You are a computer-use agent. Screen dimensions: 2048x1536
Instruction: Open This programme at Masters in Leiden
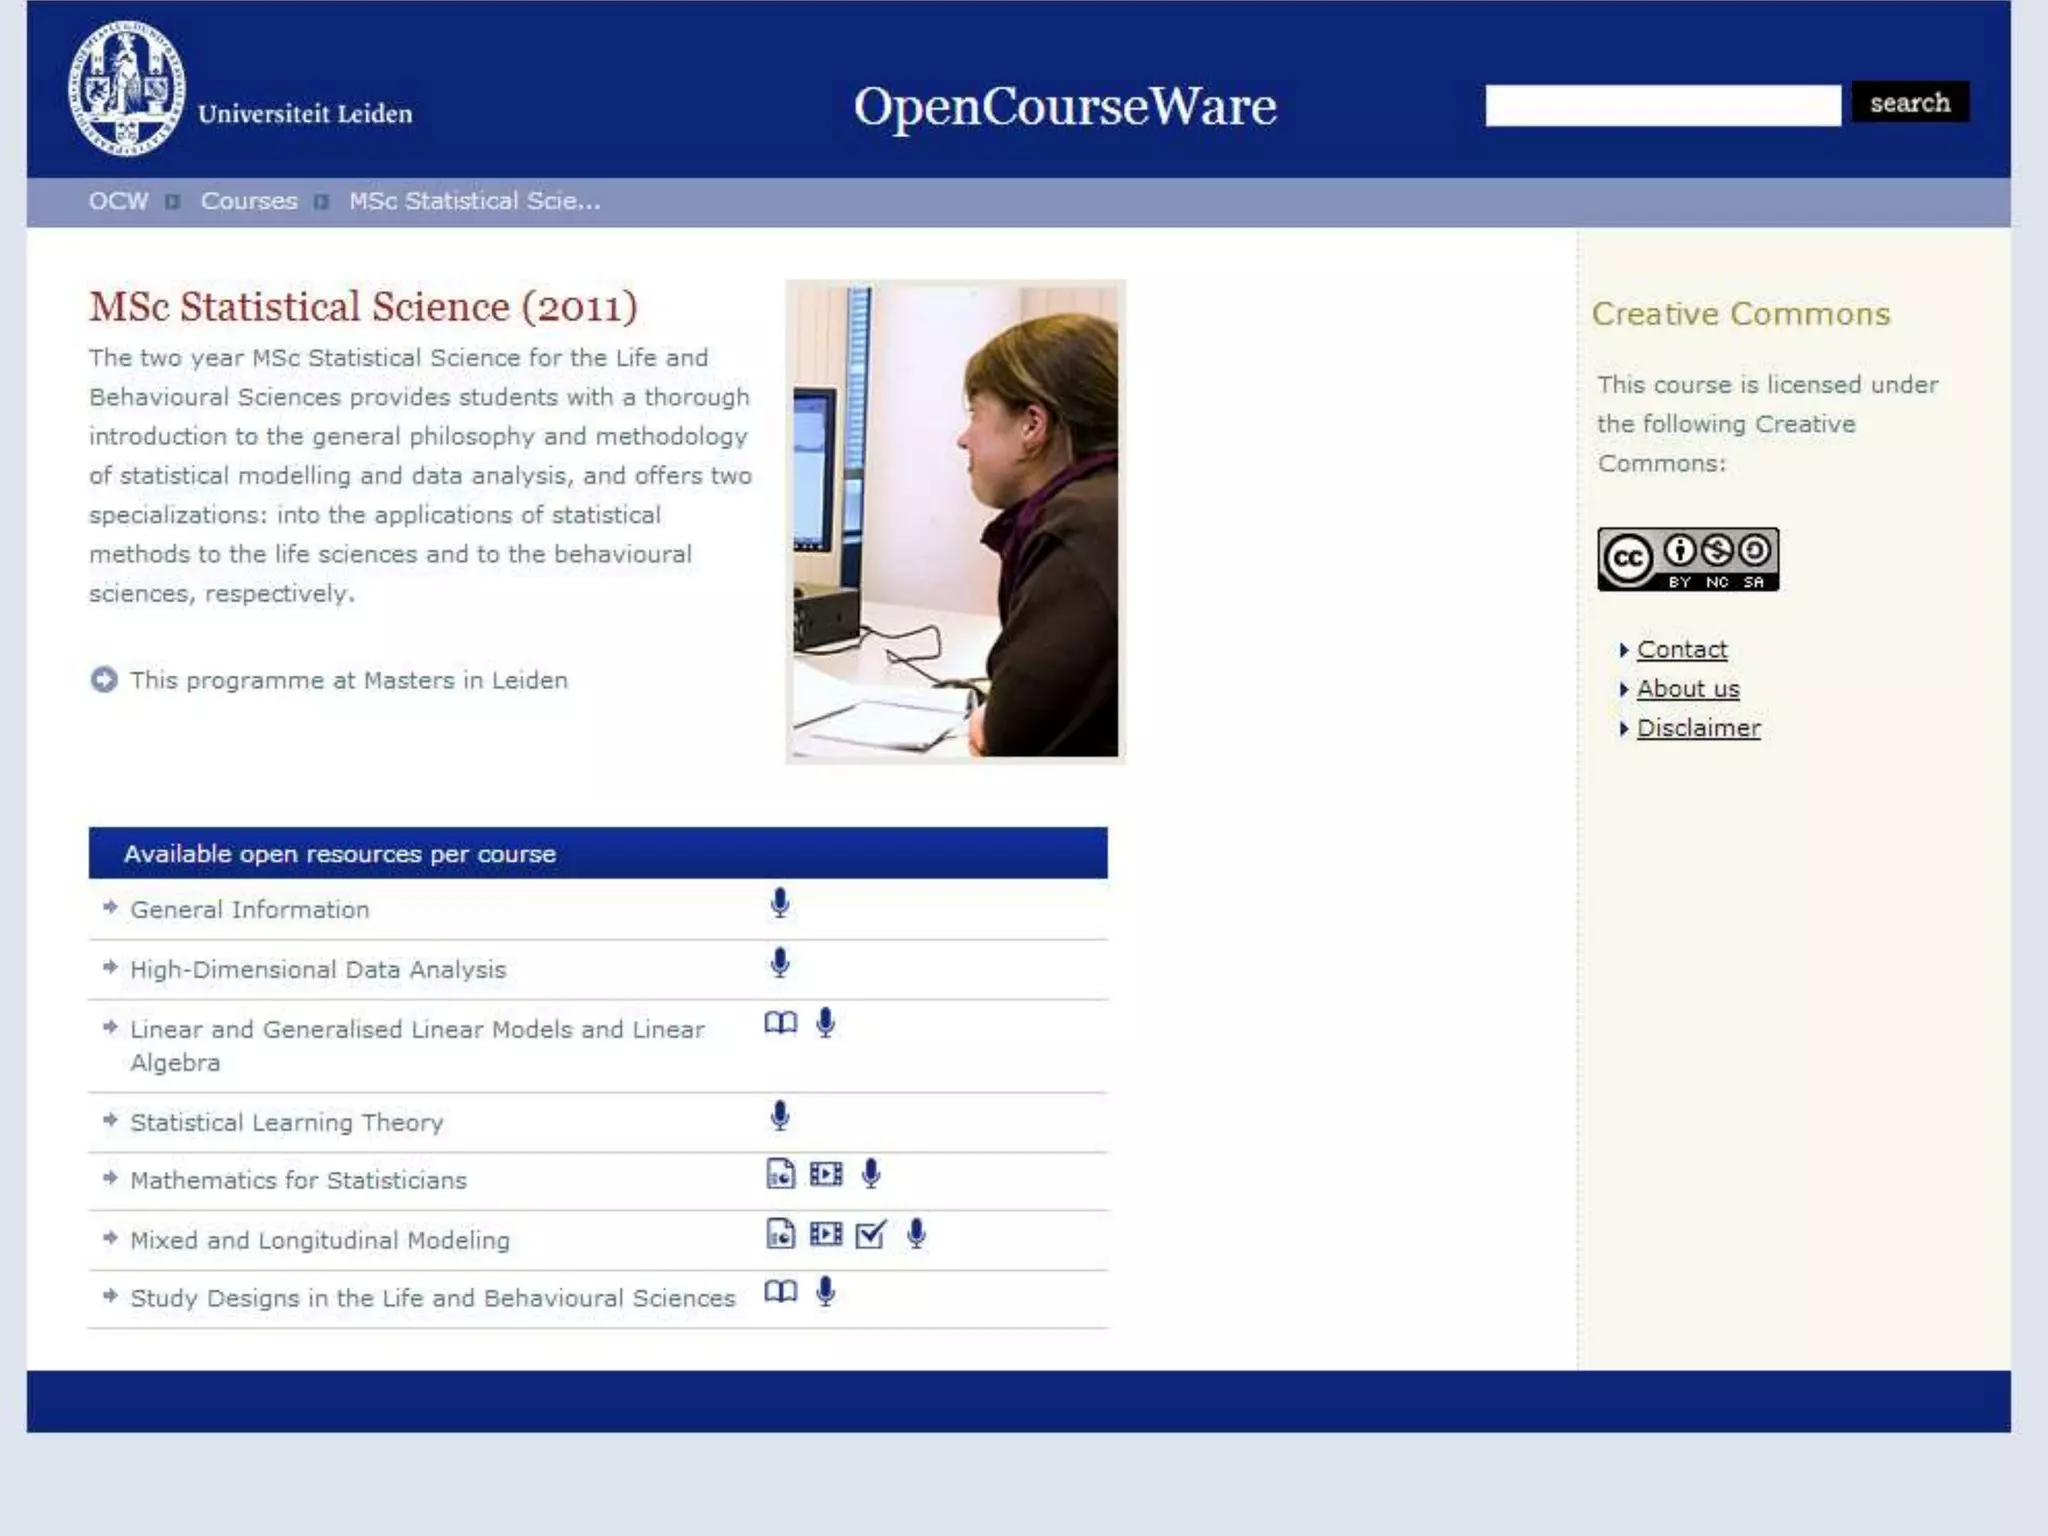coord(348,681)
